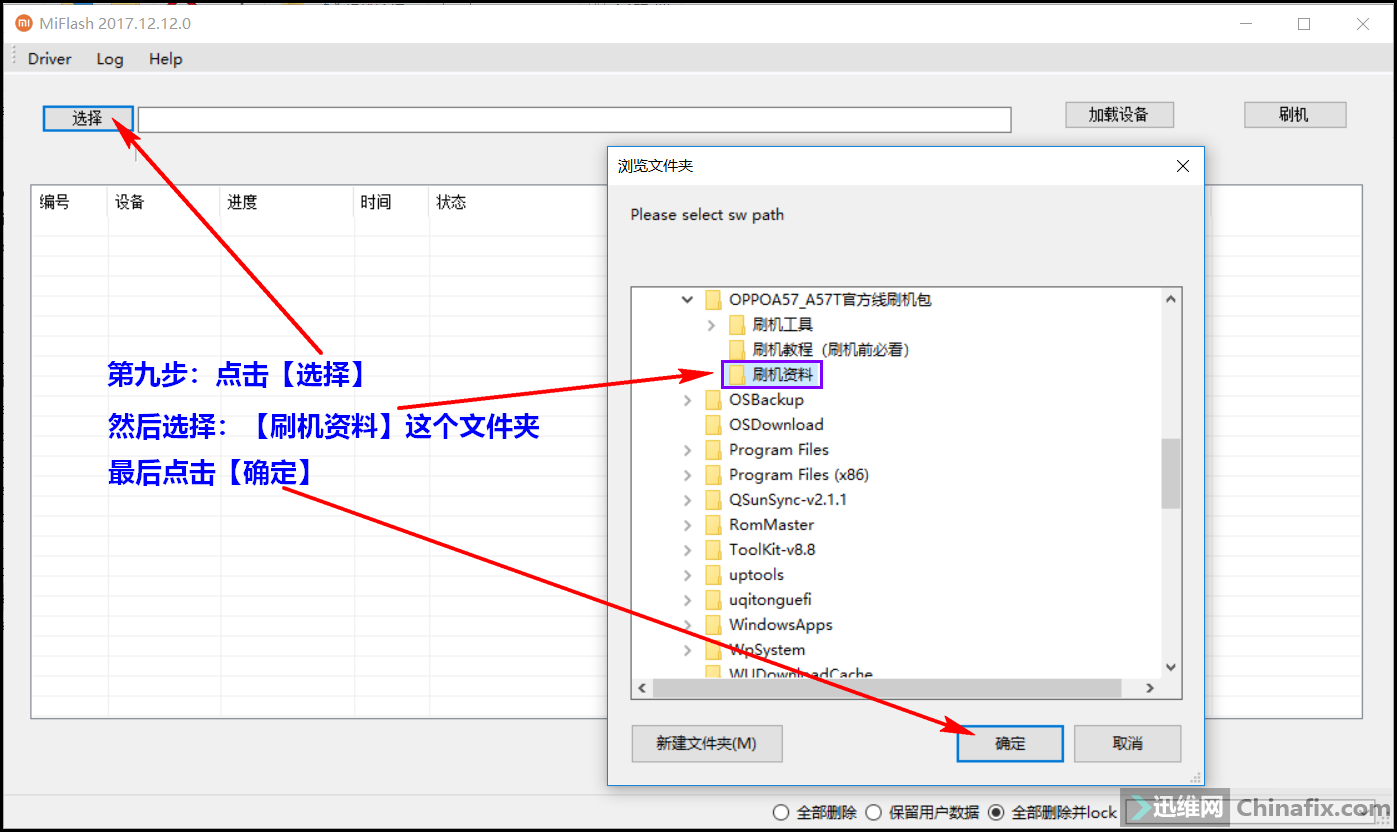Expand the RomMaster folder

687,525
